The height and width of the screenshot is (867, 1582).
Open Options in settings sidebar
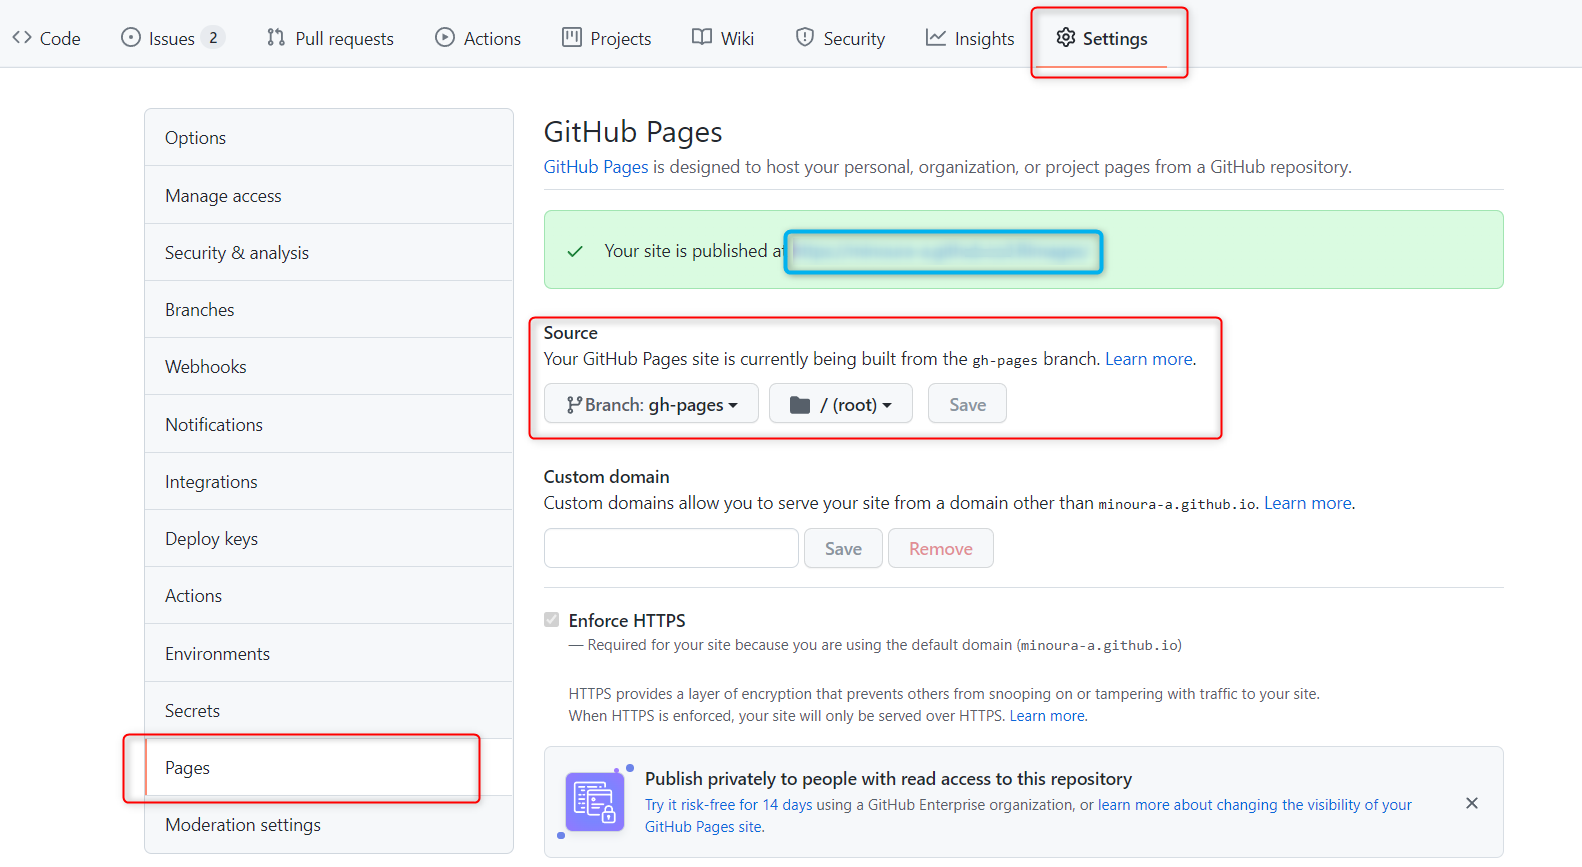coord(329,138)
